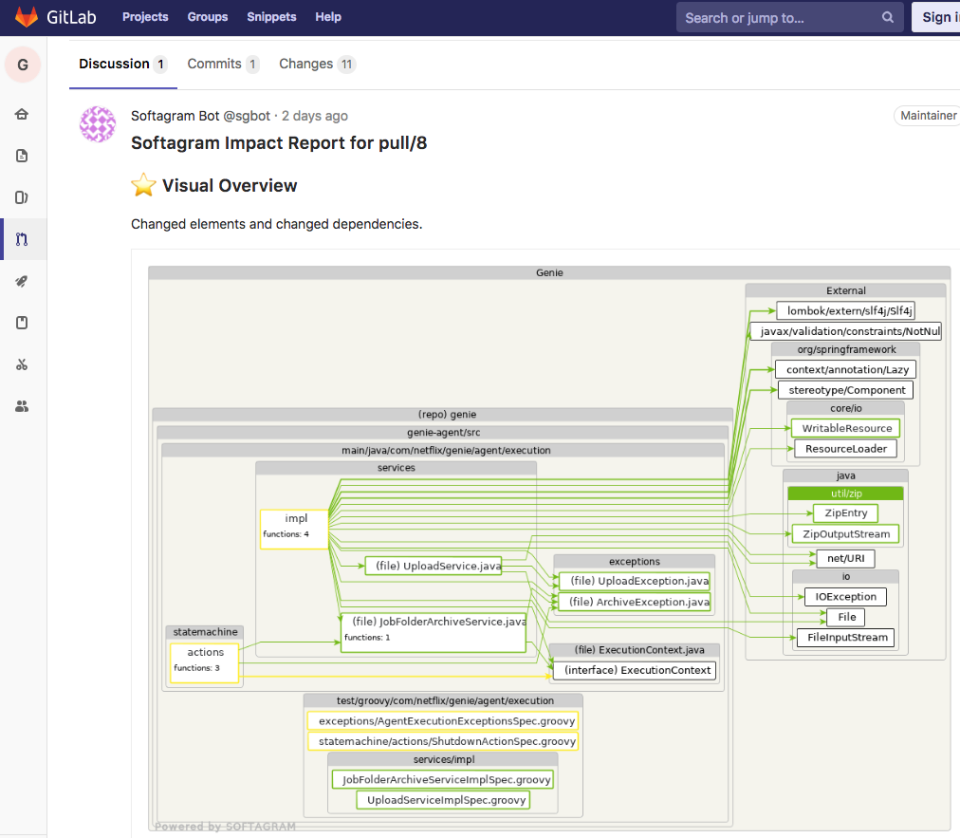
Task: Select the Merge Requests sidebar icon
Action: 22,239
